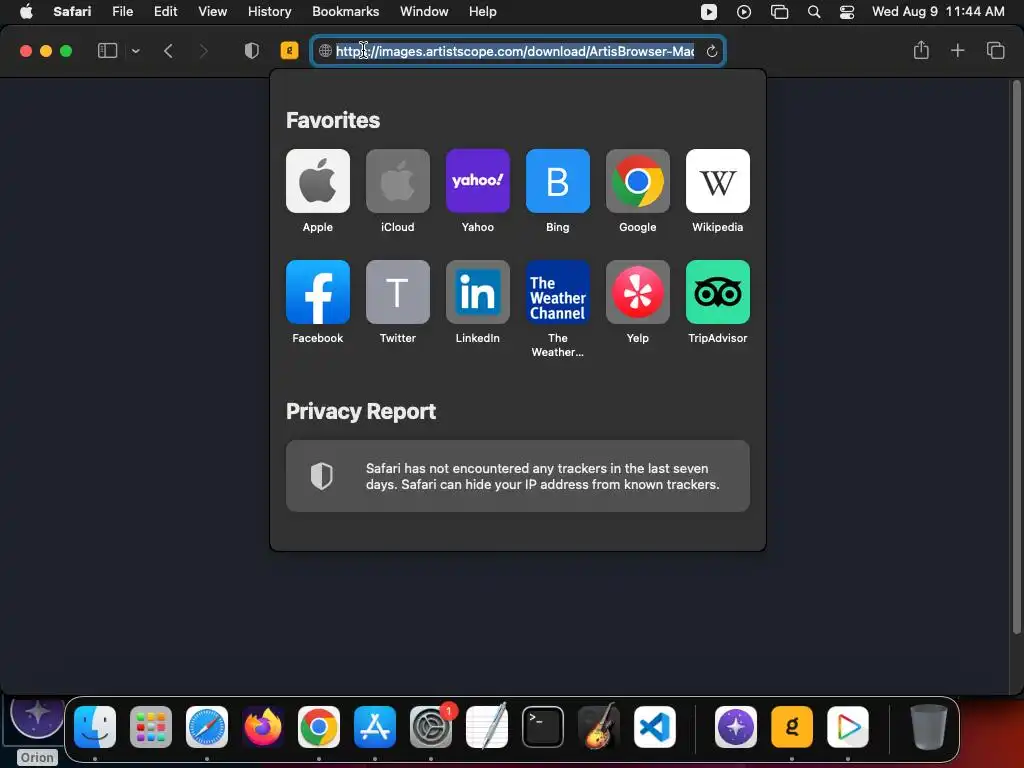Open the Apple menu
The width and height of the screenshot is (1024, 768).
pyautogui.click(x=26, y=11)
